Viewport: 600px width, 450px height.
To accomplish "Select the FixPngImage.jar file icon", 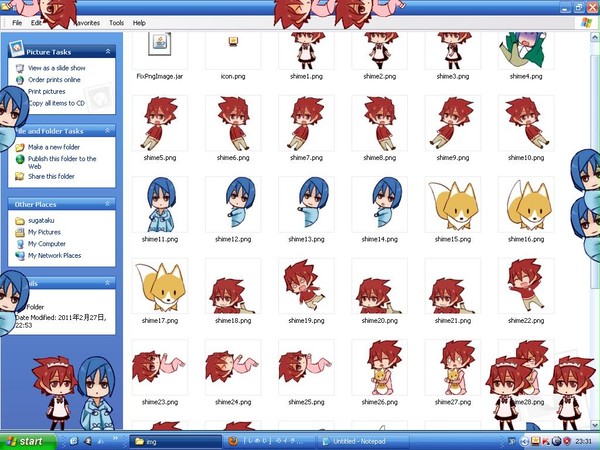I will click(160, 44).
